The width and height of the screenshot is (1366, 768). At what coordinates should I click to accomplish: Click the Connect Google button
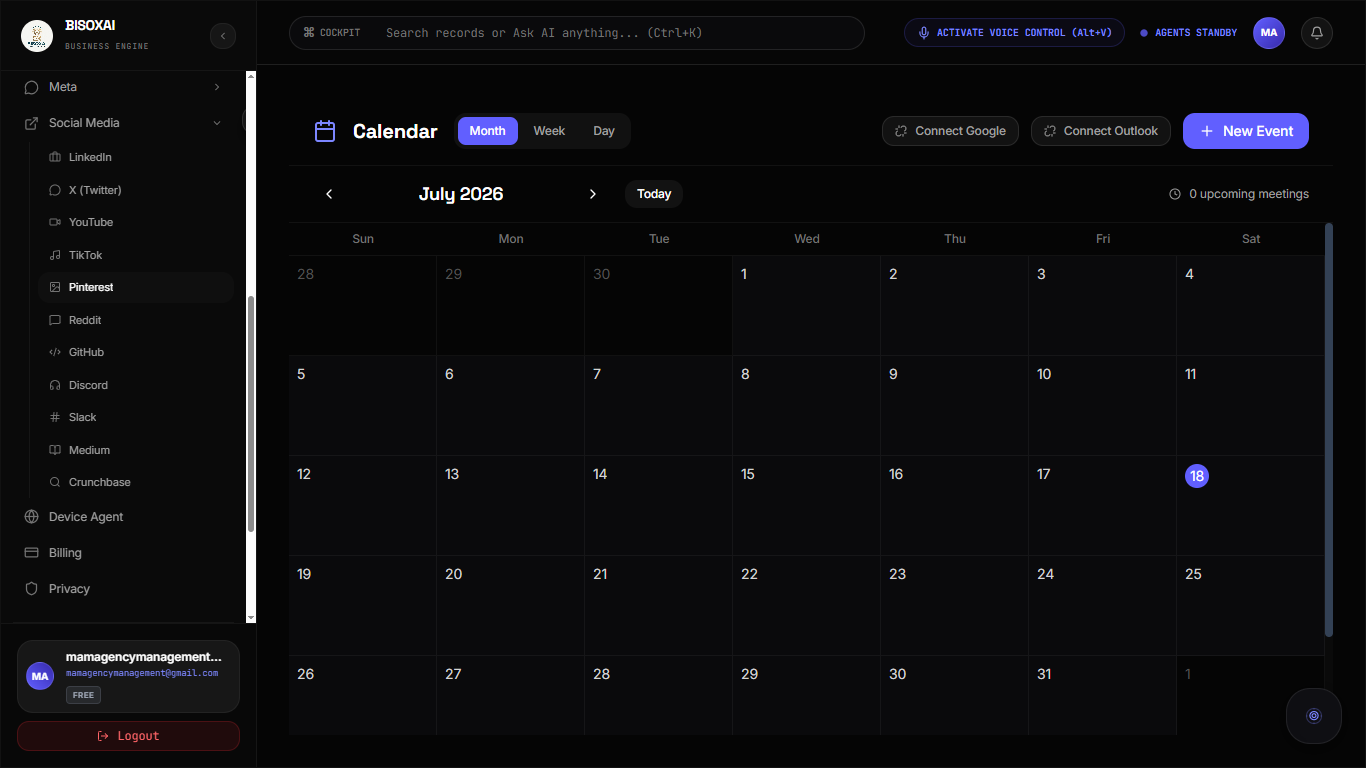pyautogui.click(x=950, y=131)
